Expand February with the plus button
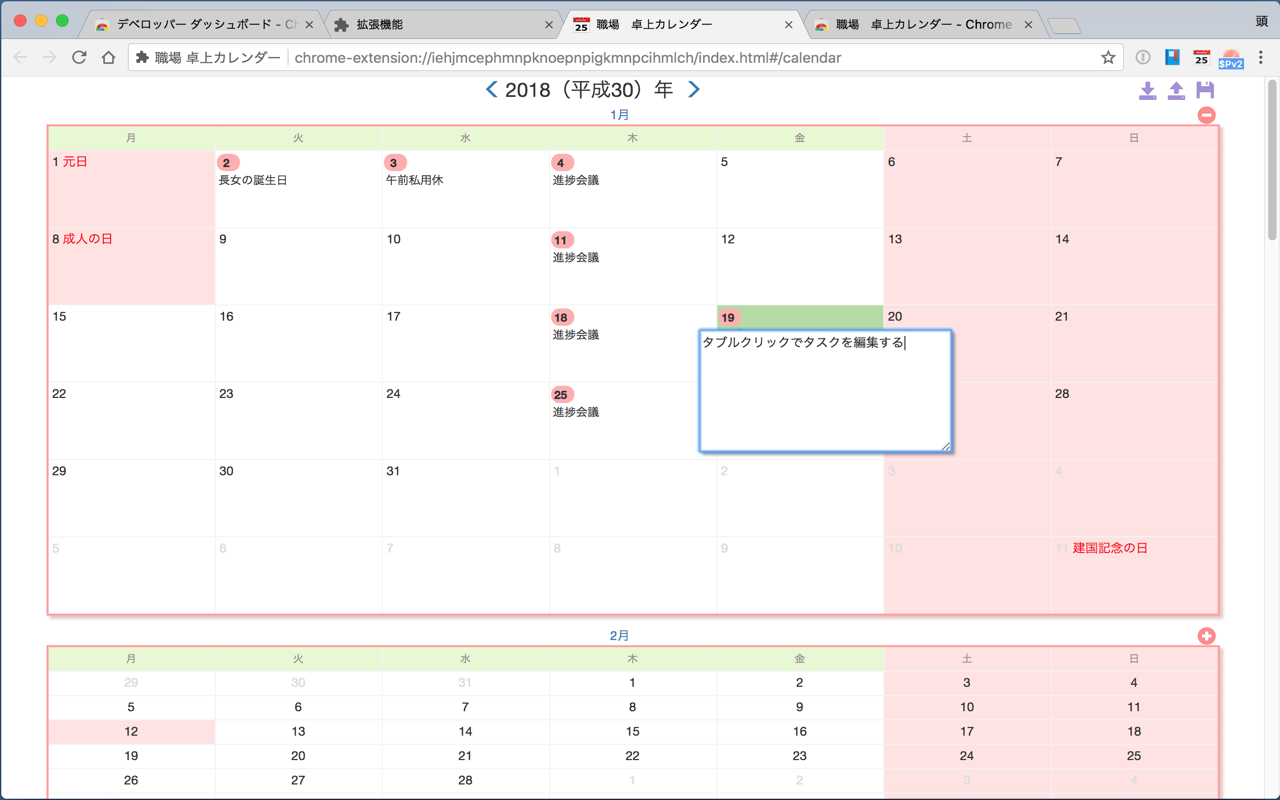The height and width of the screenshot is (800, 1280). click(x=1207, y=636)
